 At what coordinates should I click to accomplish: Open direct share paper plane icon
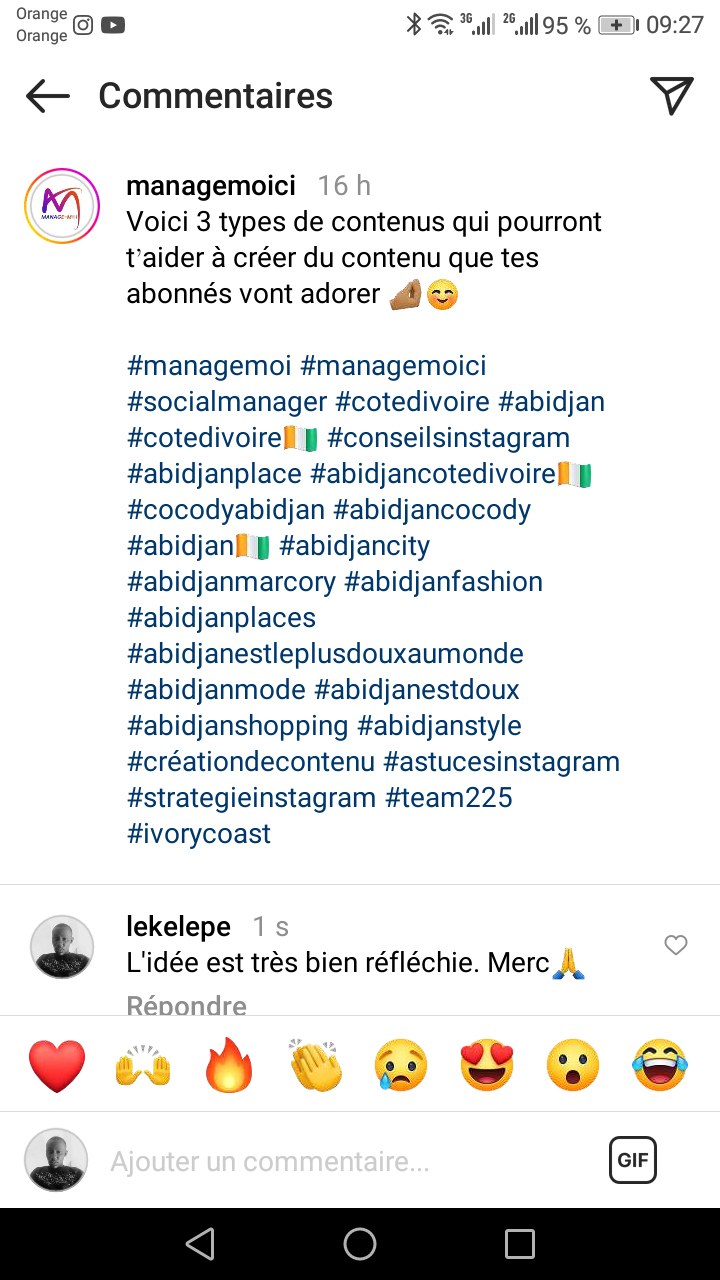[672, 95]
